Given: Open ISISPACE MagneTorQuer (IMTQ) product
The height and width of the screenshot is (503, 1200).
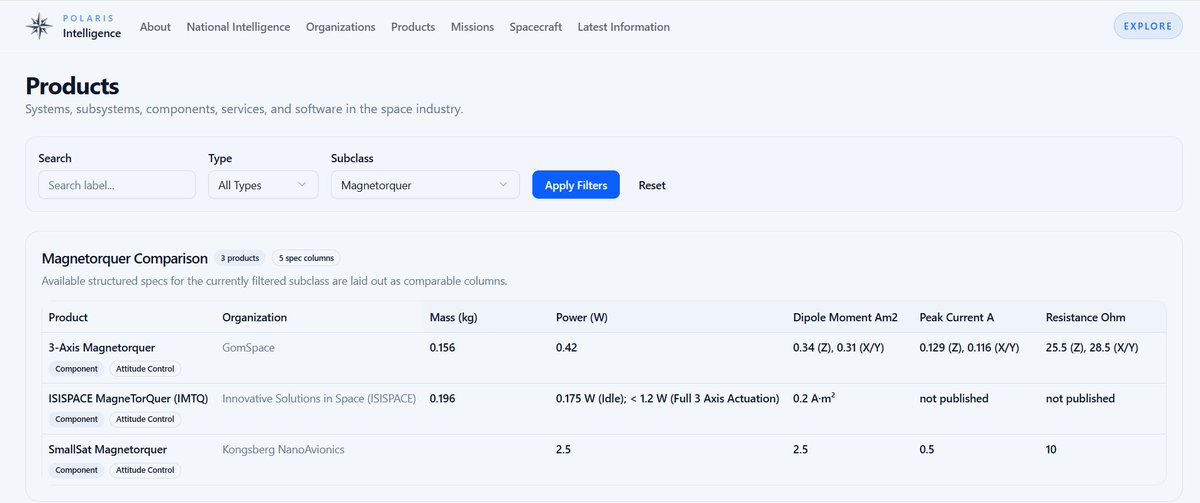Looking at the screenshot, I should coord(128,398).
